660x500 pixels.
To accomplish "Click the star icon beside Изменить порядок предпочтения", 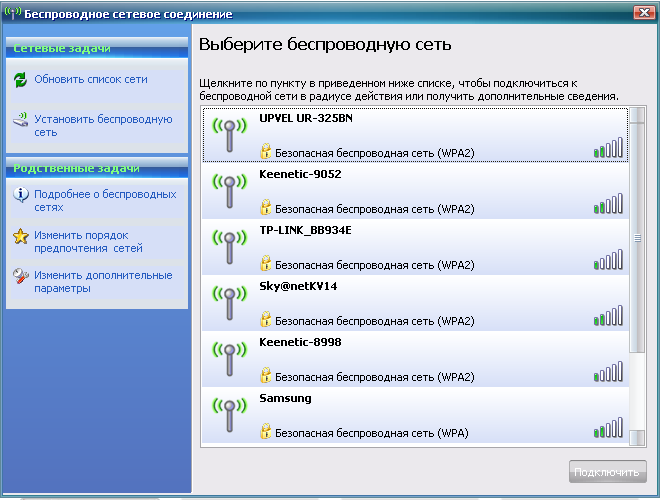I will tap(21, 236).
